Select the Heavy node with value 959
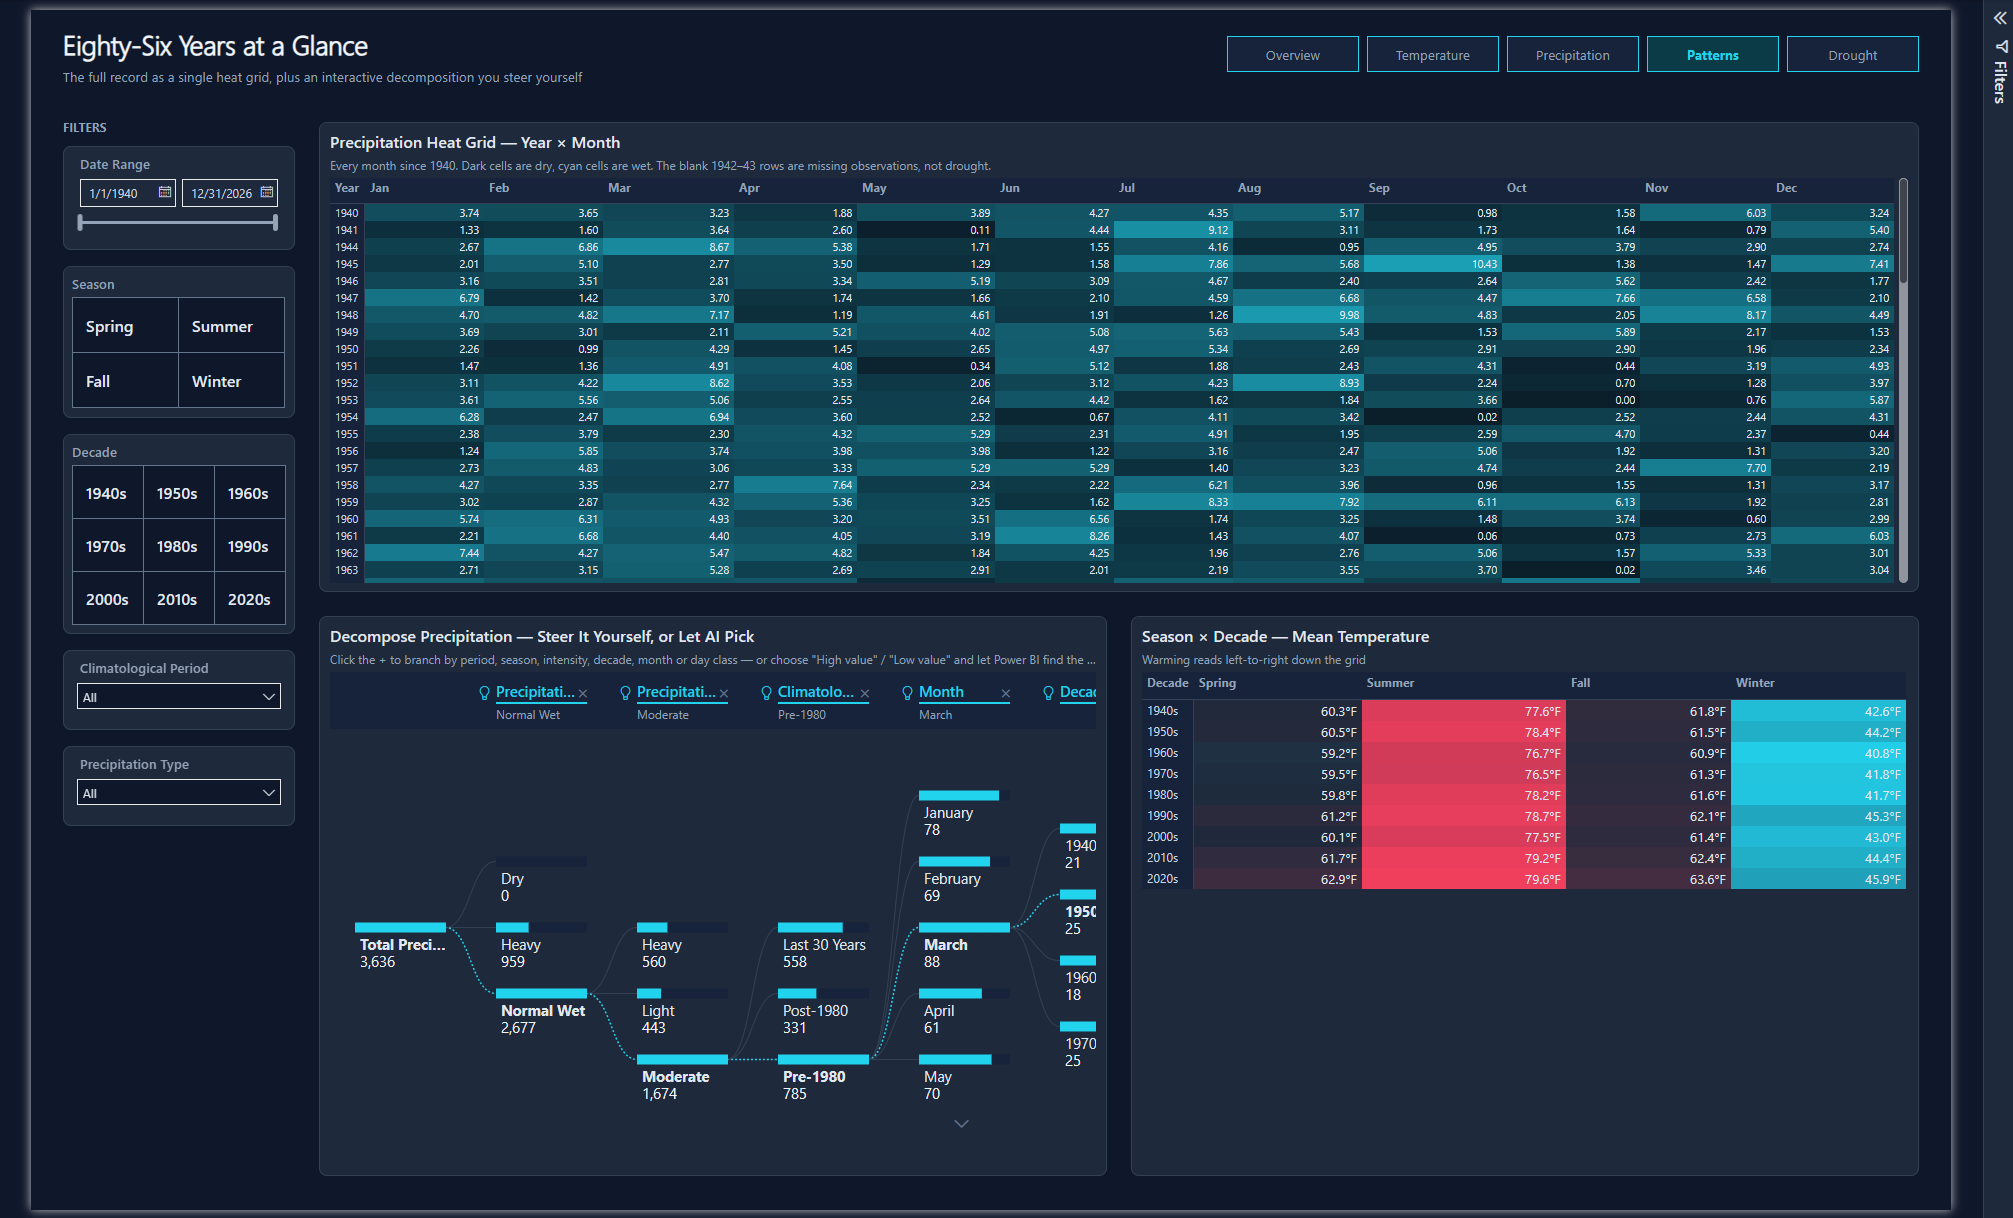Image resolution: width=2013 pixels, height=1218 pixels. (541, 947)
